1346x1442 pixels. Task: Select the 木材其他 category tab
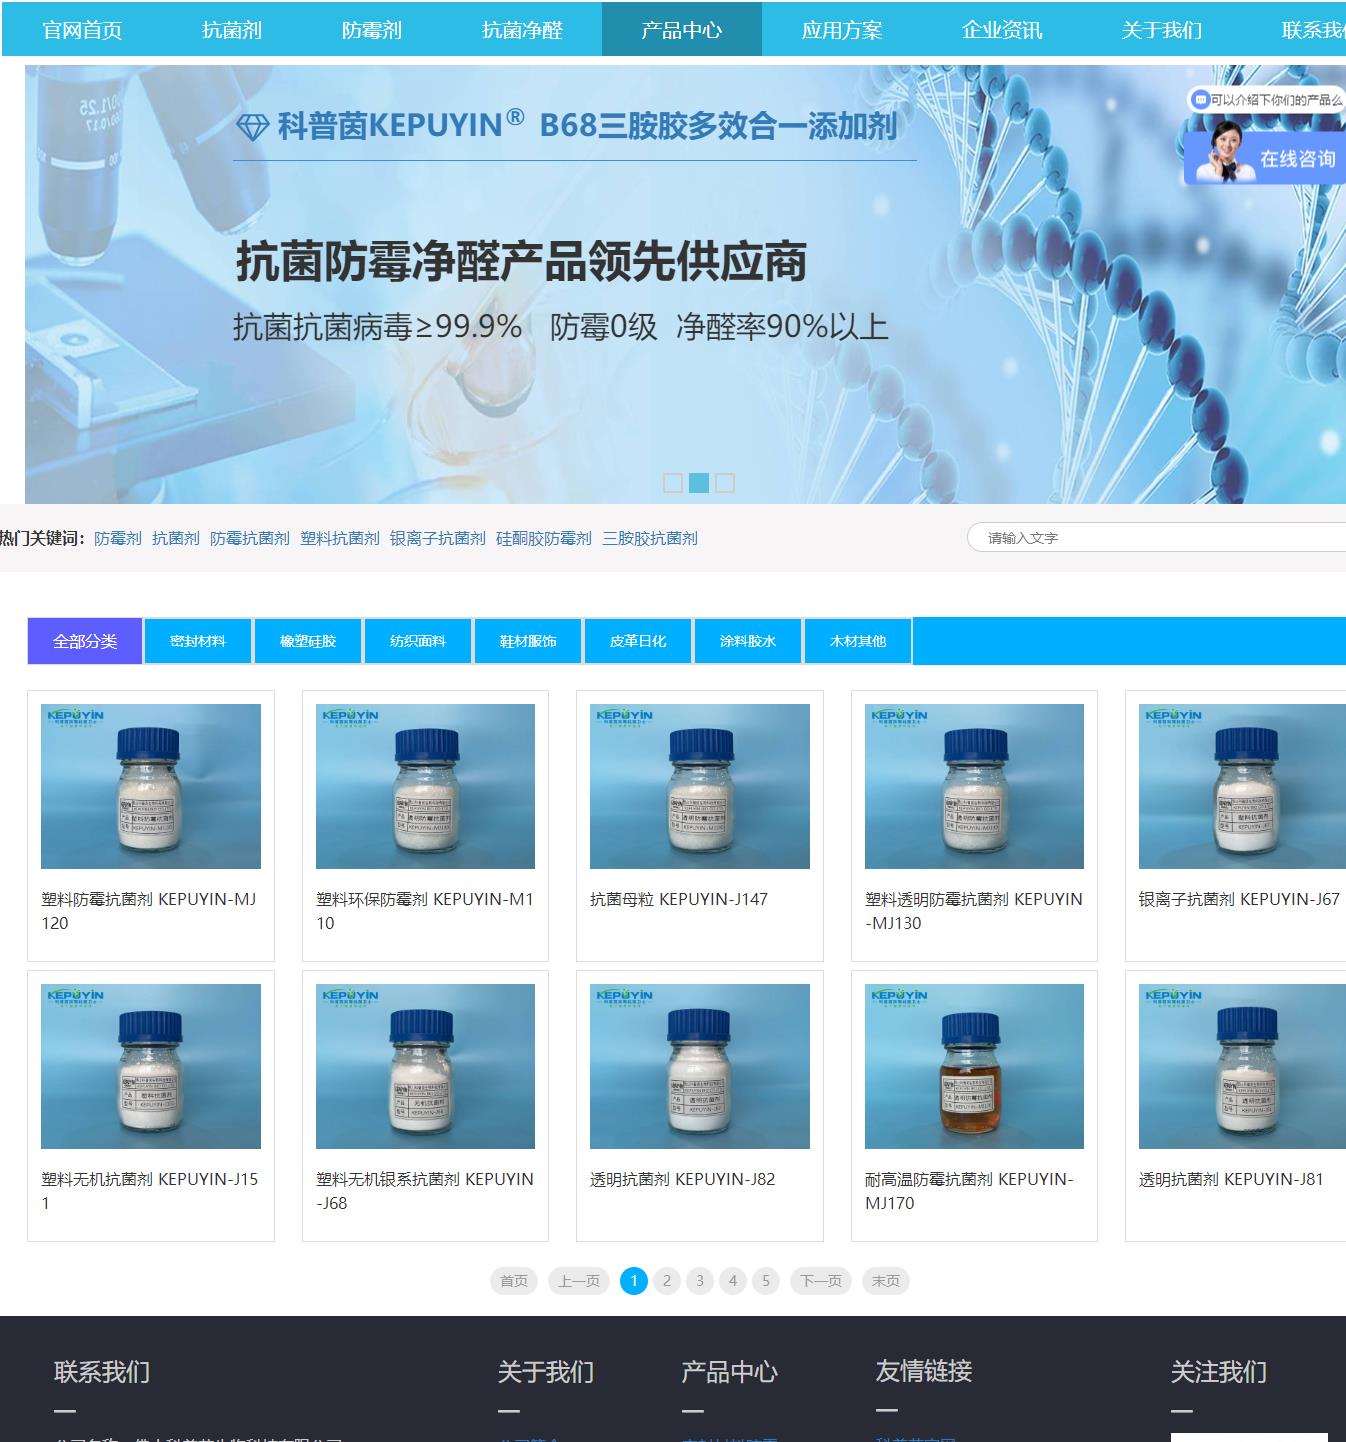pyautogui.click(x=858, y=641)
